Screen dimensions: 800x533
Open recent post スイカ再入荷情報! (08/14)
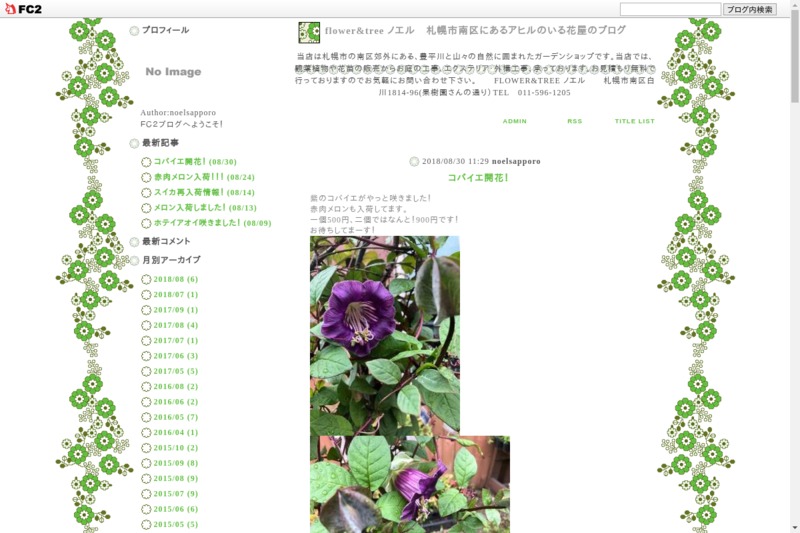[204, 192]
